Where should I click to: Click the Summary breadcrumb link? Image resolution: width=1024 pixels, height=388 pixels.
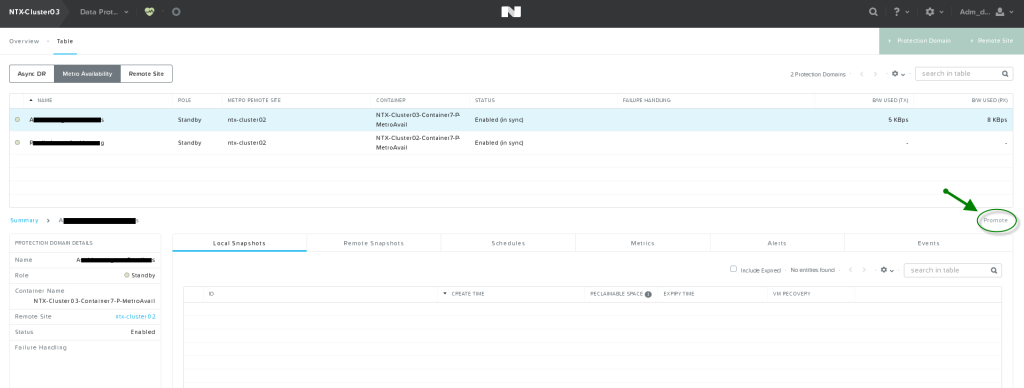point(24,221)
